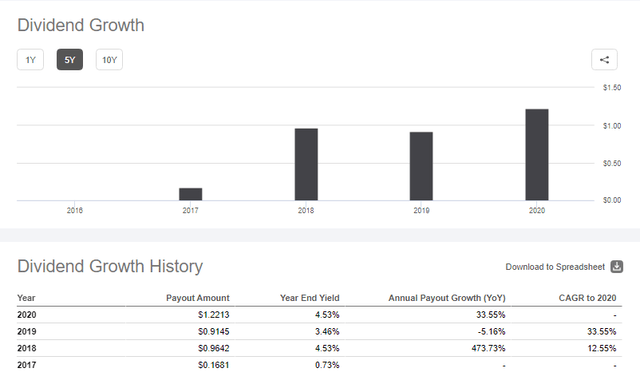
Task: Select the 10Y time range
Action: click(x=109, y=60)
